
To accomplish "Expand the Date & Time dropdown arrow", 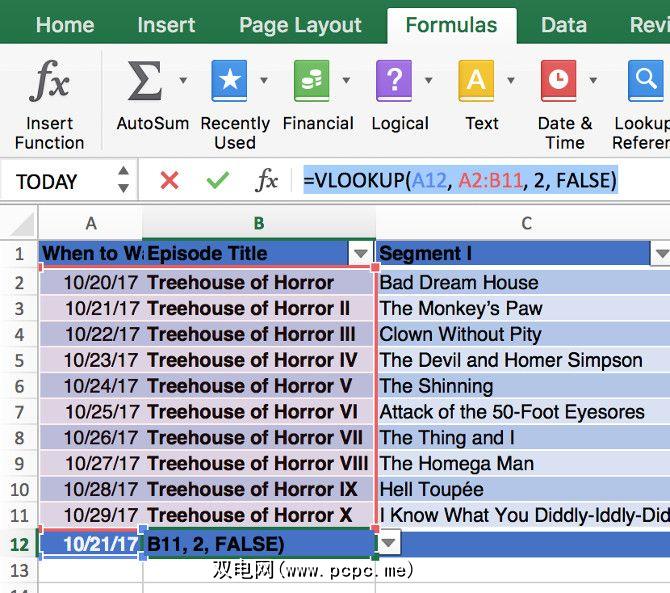I will click(x=593, y=80).
